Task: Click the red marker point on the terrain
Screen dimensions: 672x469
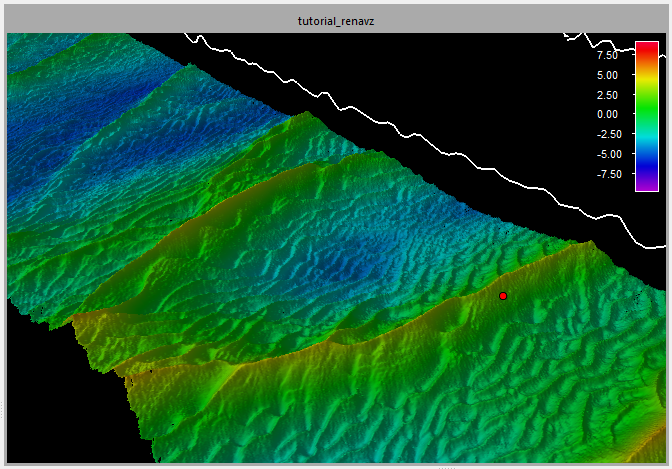Action: [503, 296]
